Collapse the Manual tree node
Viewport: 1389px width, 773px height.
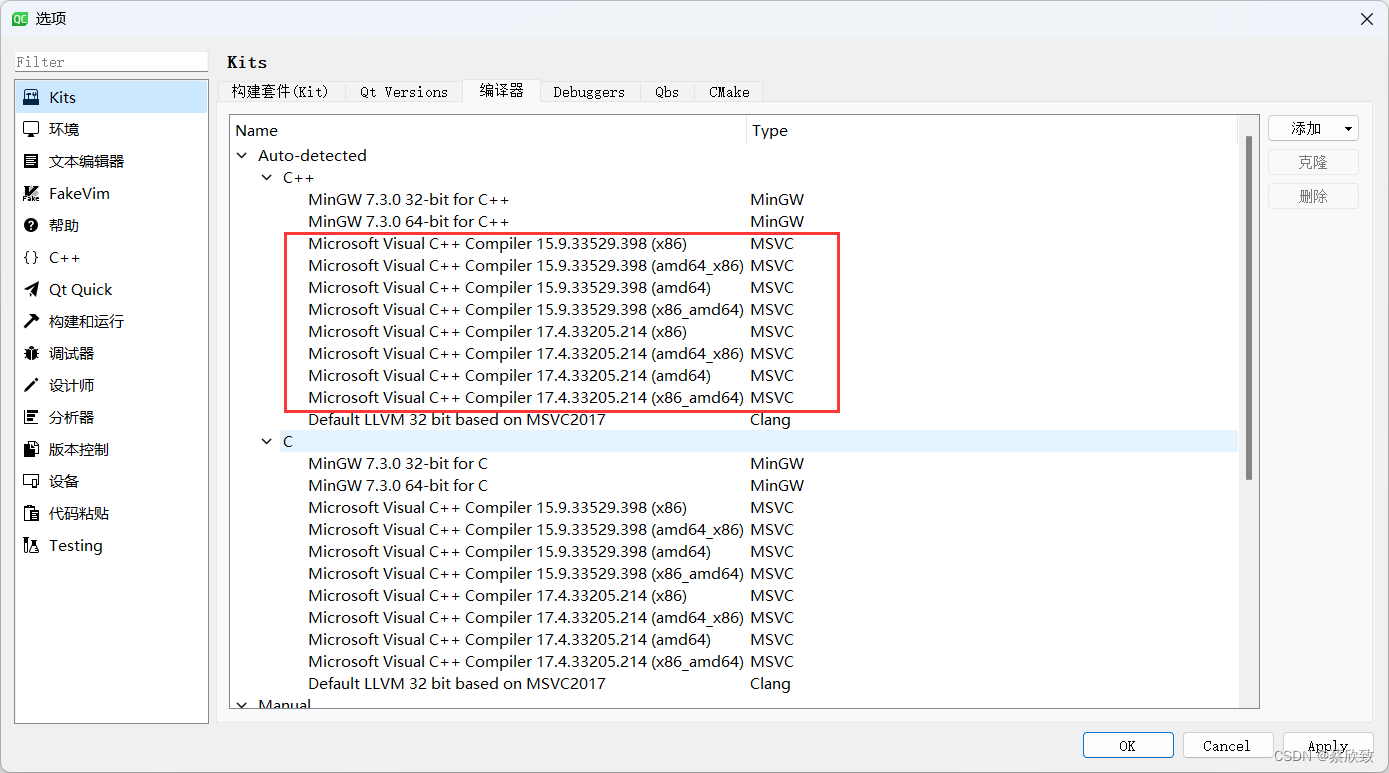click(242, 704)
